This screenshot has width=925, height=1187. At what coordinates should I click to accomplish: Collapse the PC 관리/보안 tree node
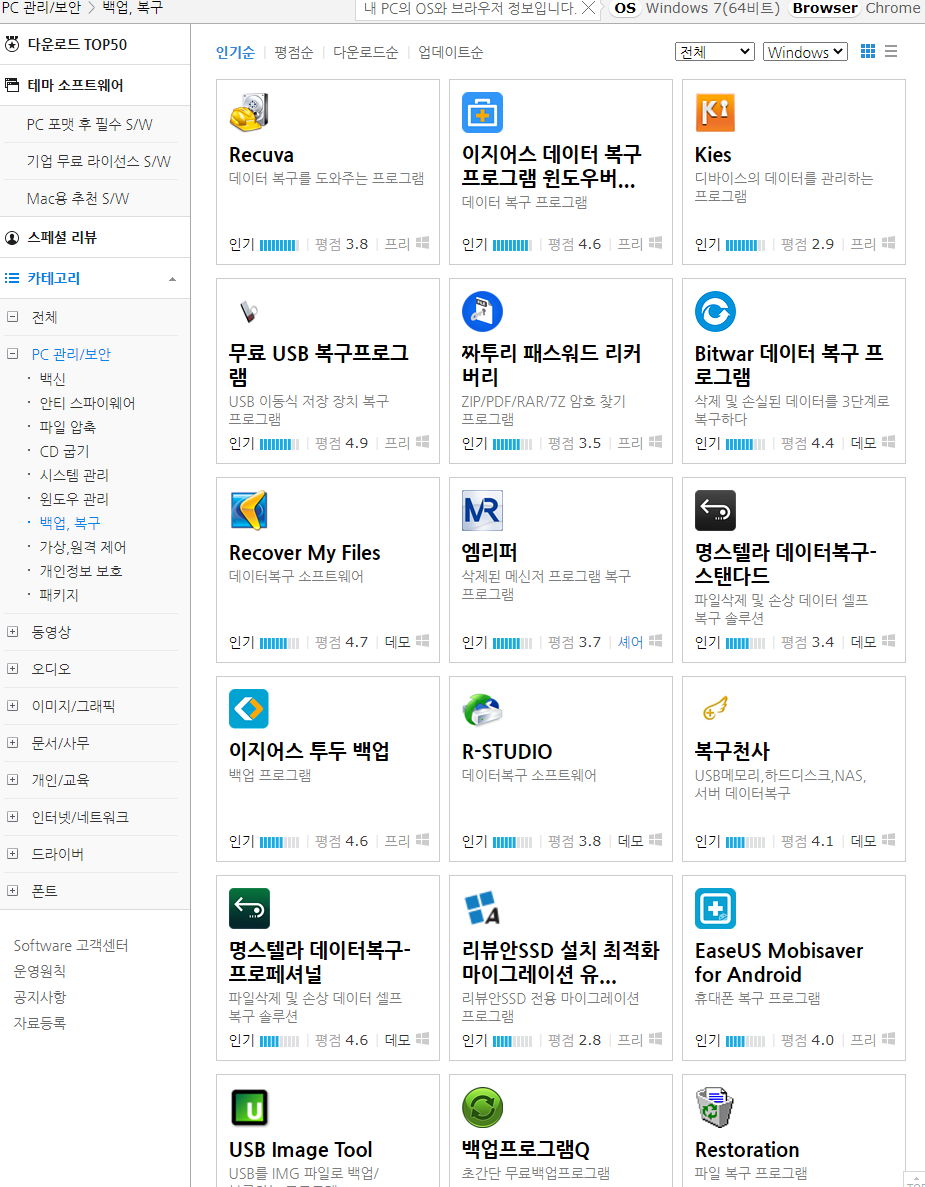(x=12, y=354)
